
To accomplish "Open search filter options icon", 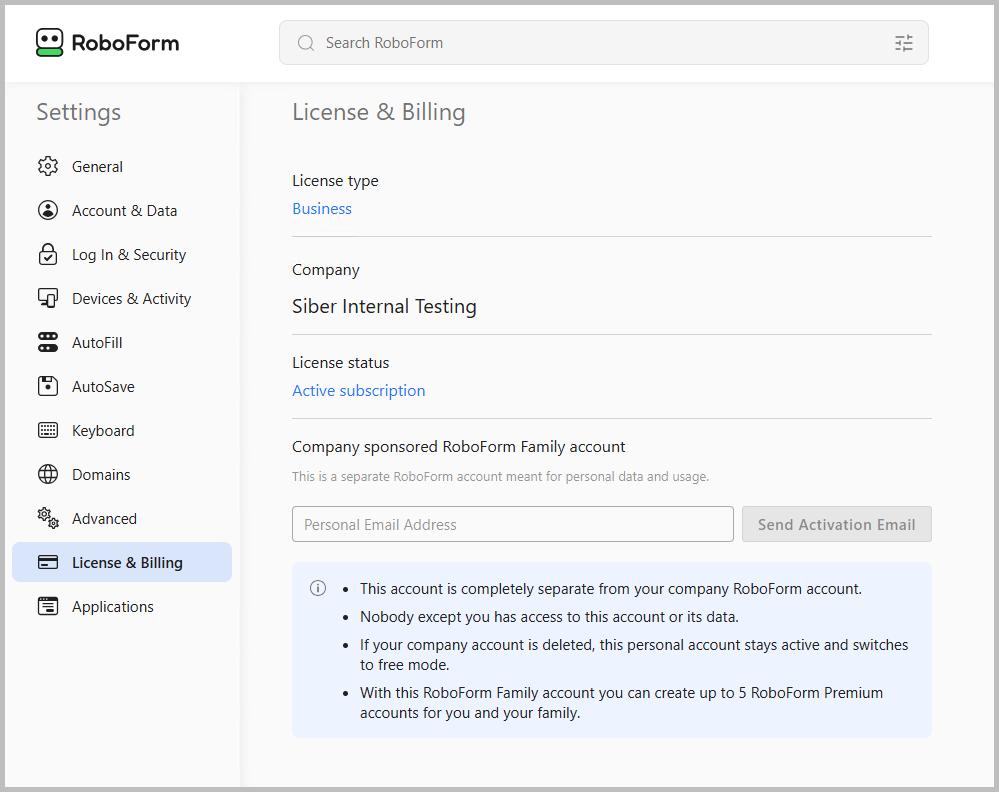I will click(x=903, y=43).
